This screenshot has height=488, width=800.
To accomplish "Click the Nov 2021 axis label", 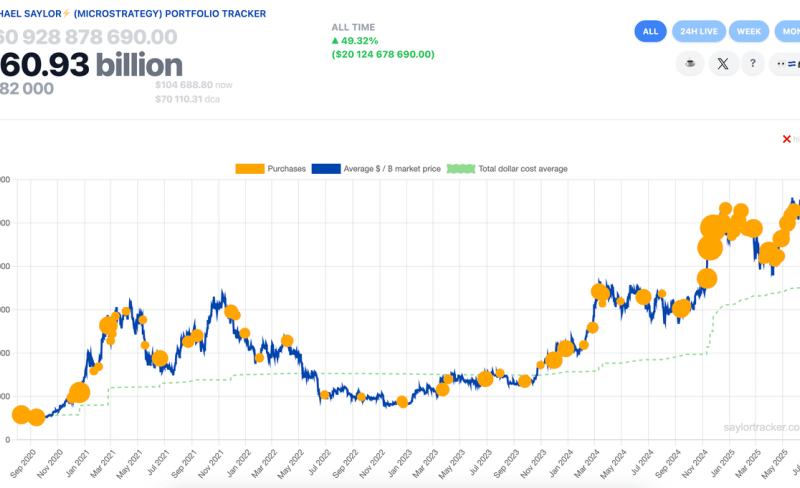I will pos(211,463).
